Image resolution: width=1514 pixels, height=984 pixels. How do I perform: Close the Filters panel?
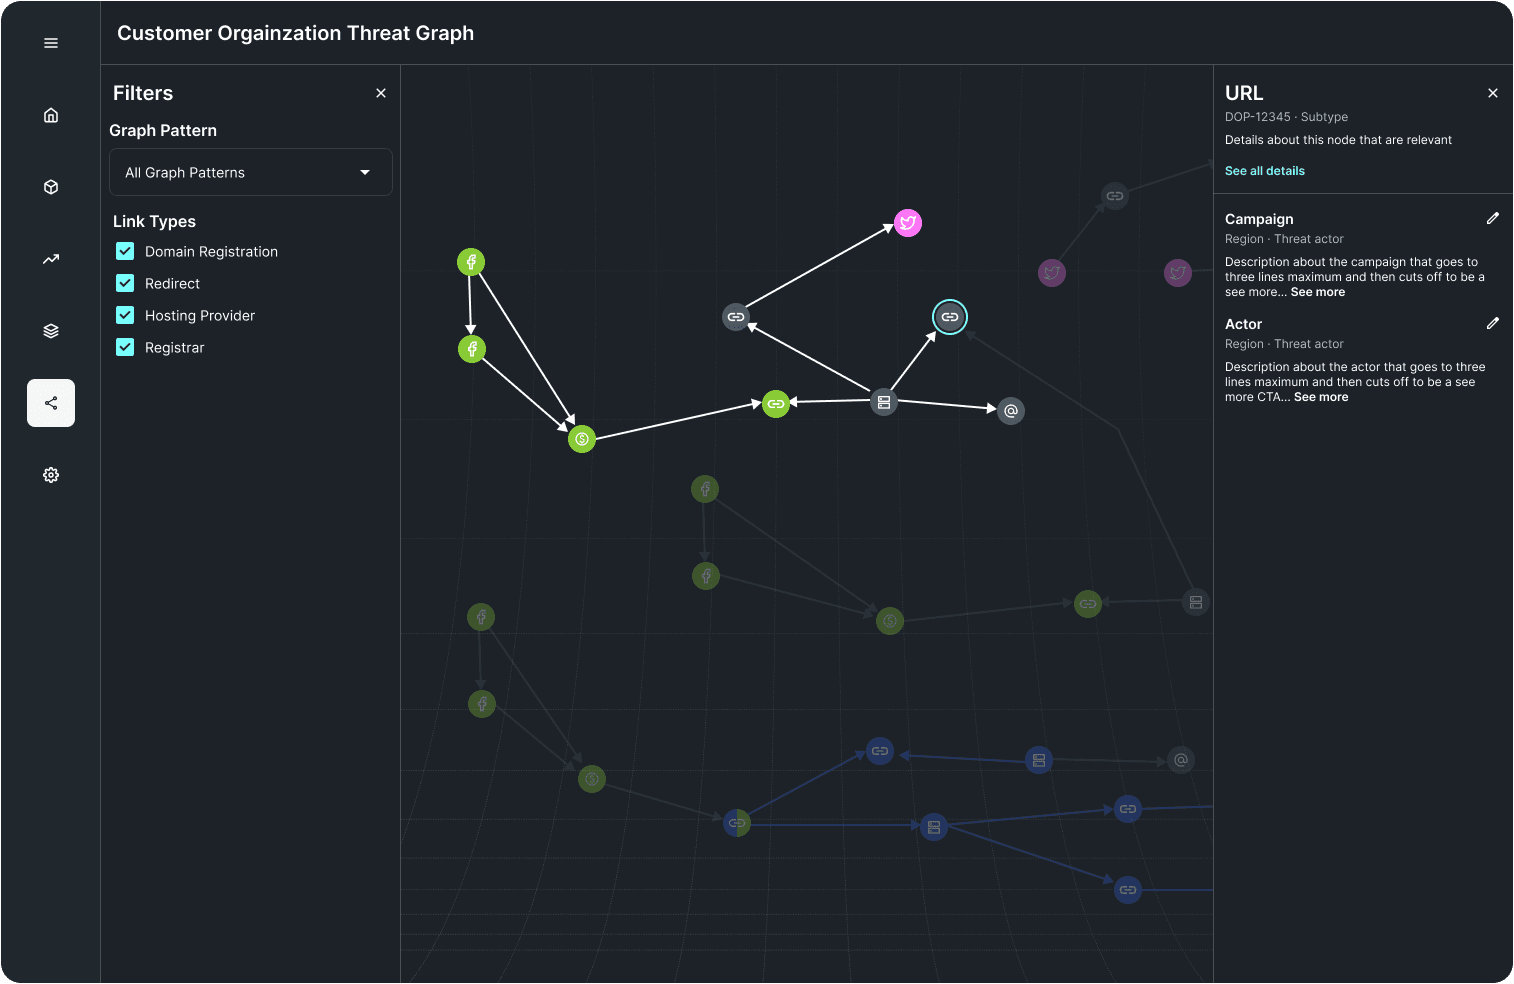pyautogui.click(x=381, y=93)
